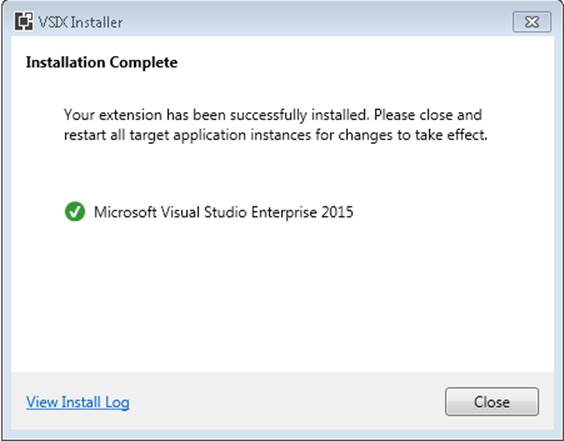Click the empty title bar area beside the title
The width and height of the screenshot is (564, 441).
click(317, 22)
